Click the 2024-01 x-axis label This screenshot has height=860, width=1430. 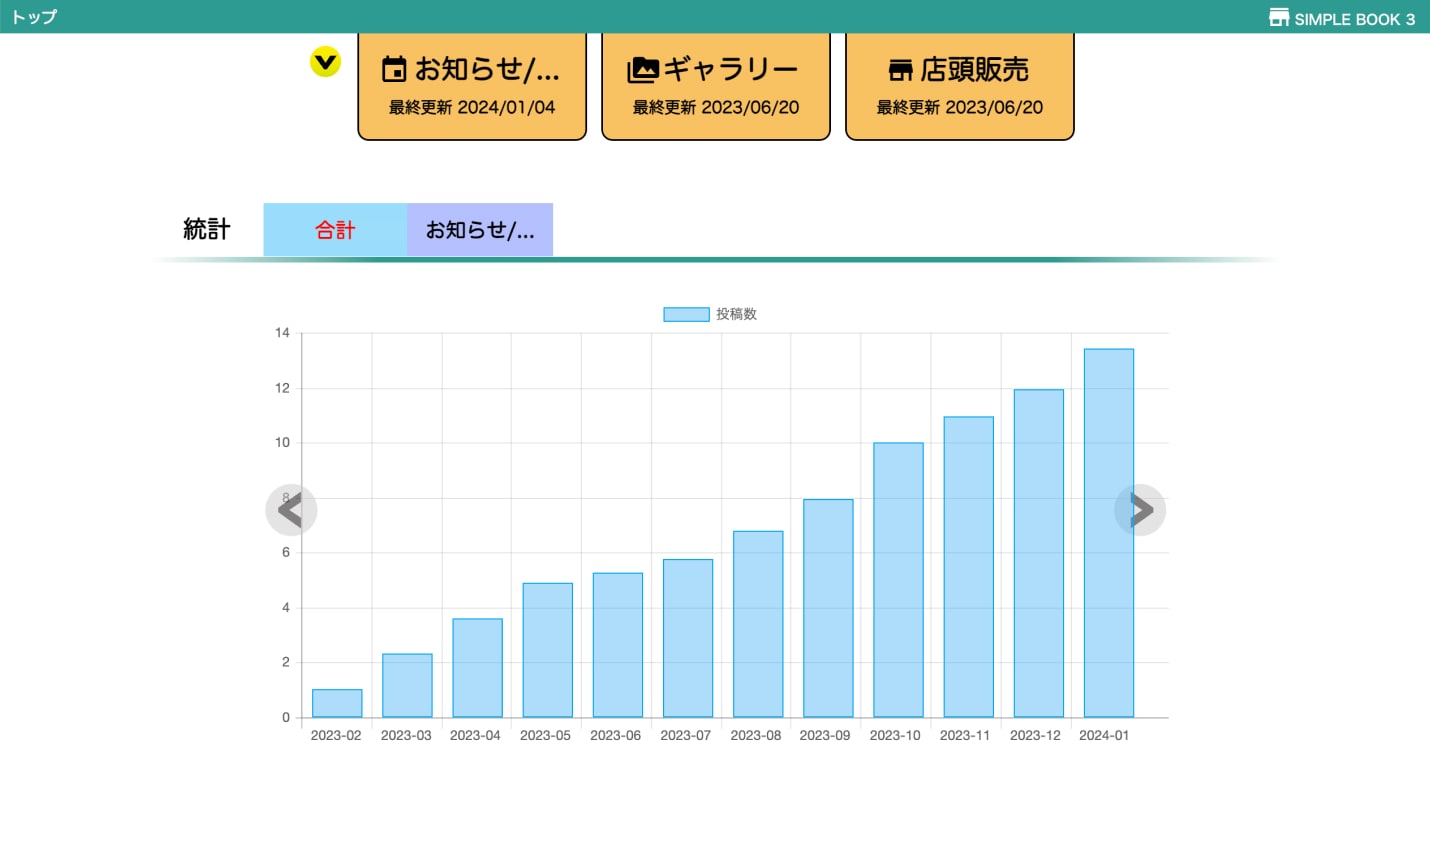[1104, 735]
